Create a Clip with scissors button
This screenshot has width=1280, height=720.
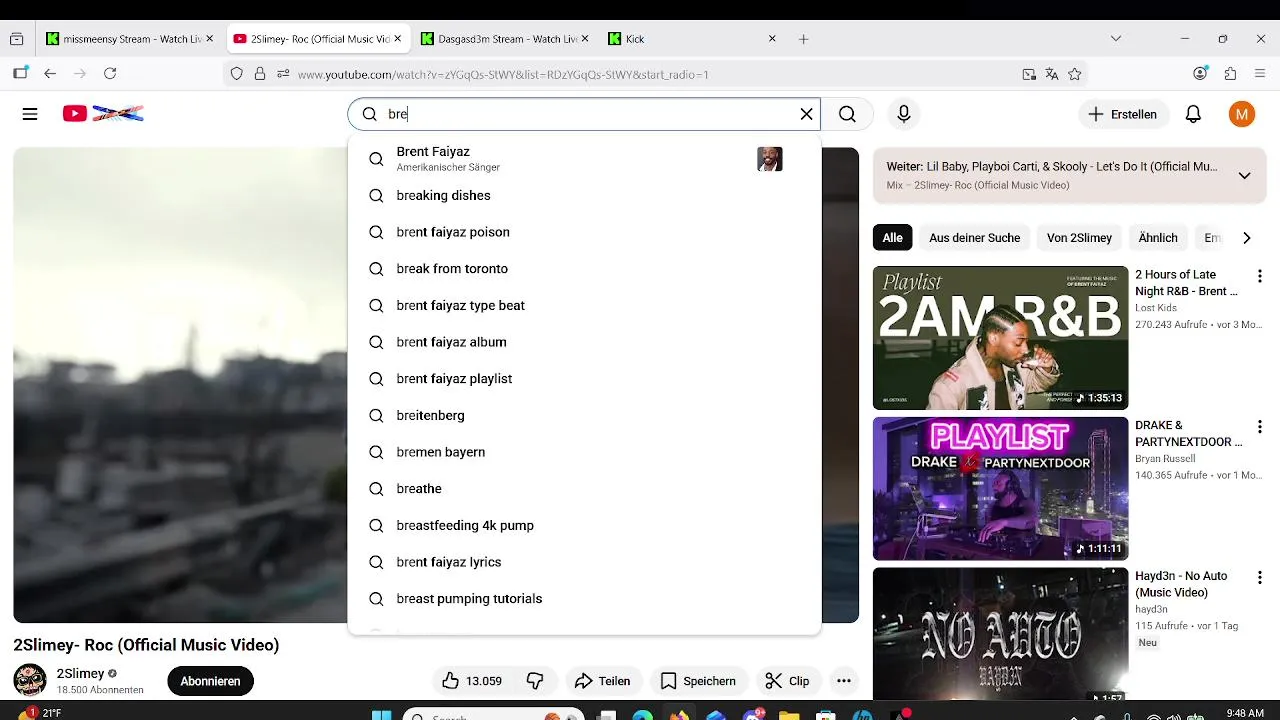tap(787, 681)
